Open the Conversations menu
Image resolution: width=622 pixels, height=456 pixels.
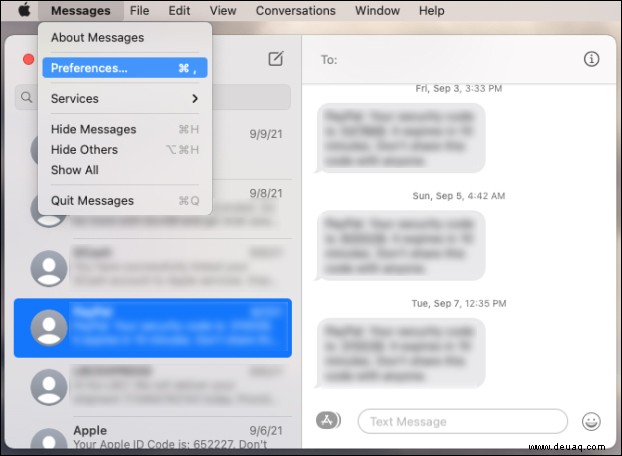(x=296, y=11)
